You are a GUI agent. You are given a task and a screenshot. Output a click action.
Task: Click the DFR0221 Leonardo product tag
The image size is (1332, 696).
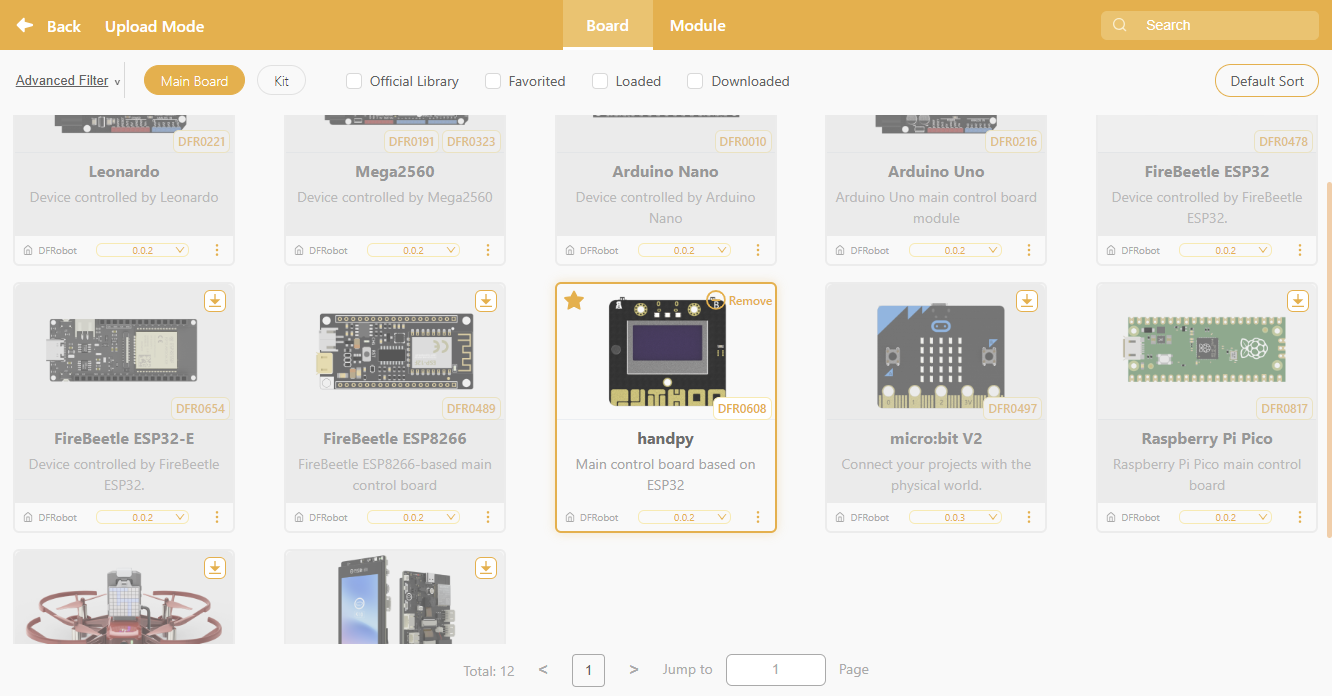click(201, 141)
